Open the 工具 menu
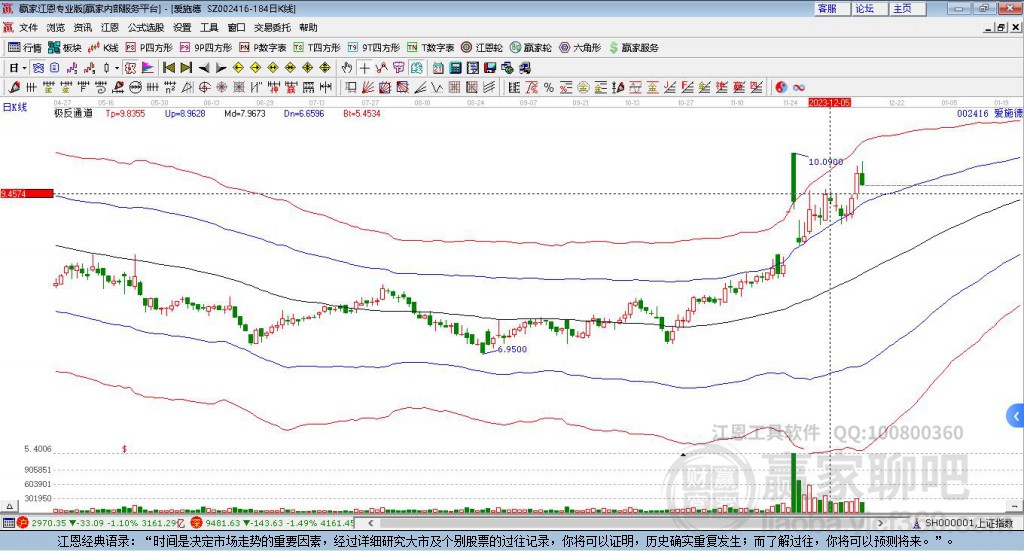The height and width of the screenshot is (551, 1024). coord(209,27)
